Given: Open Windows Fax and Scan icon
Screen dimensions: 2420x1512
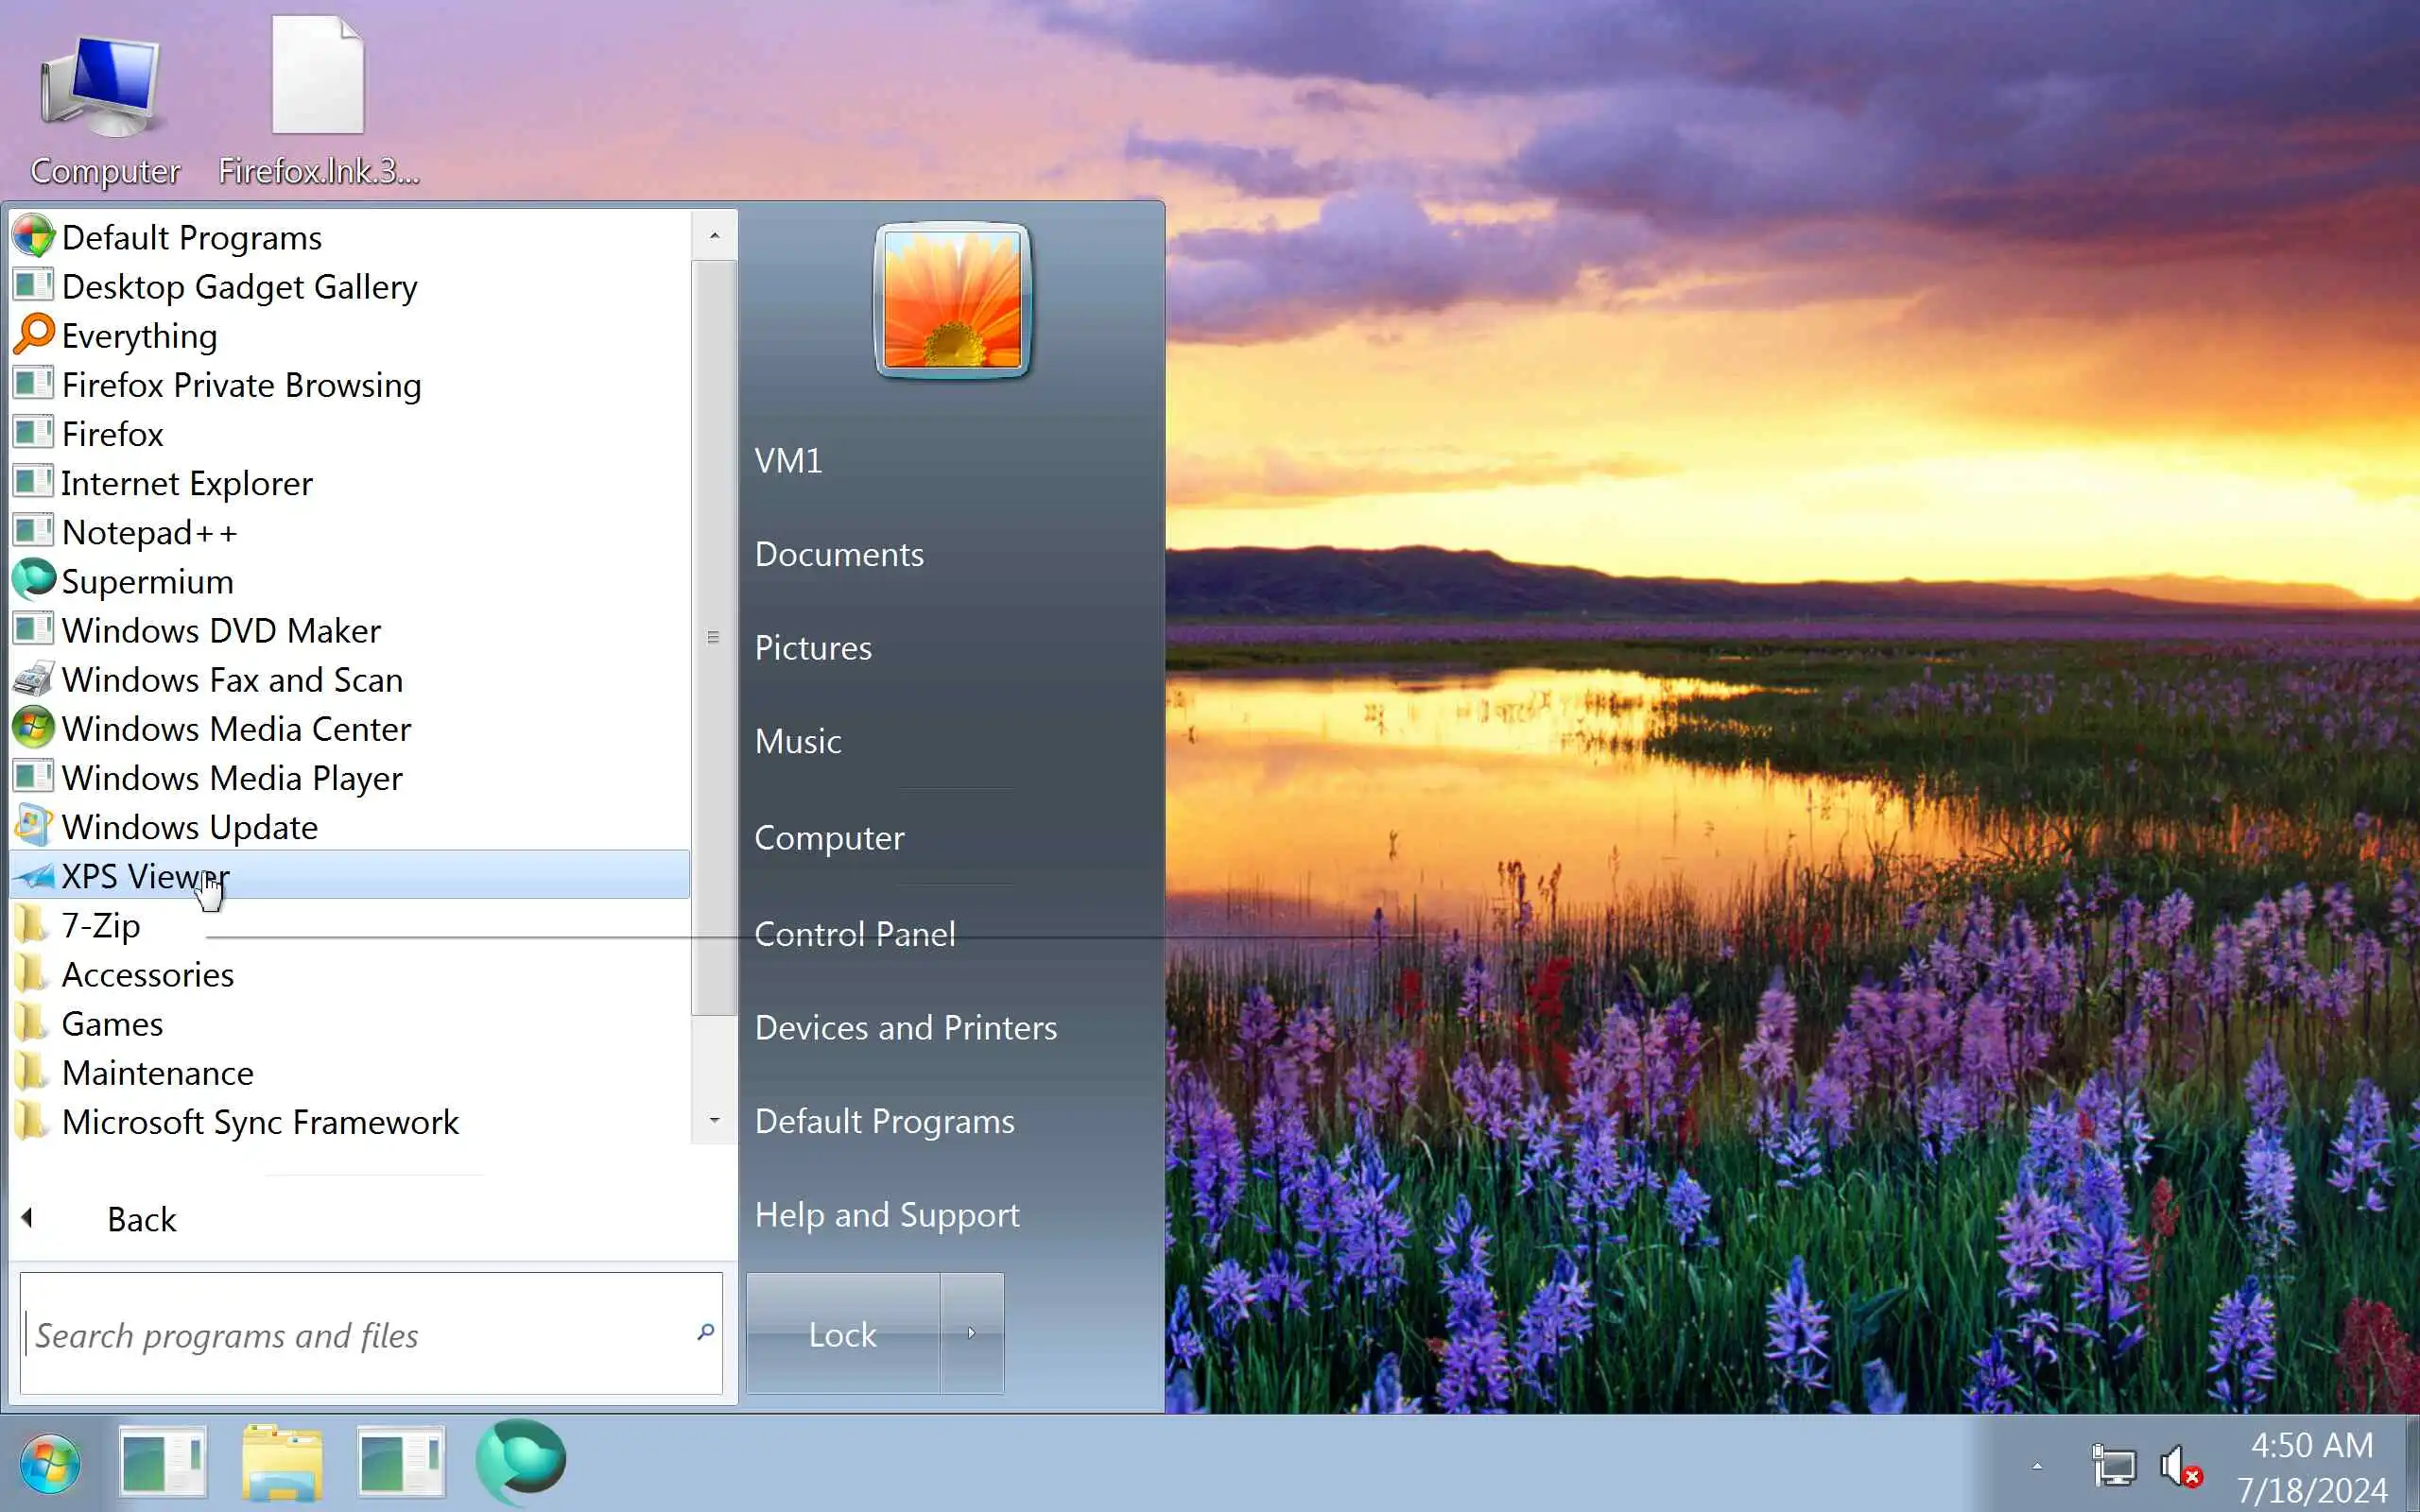Looking at the screenshot, I should pos(34,679).
